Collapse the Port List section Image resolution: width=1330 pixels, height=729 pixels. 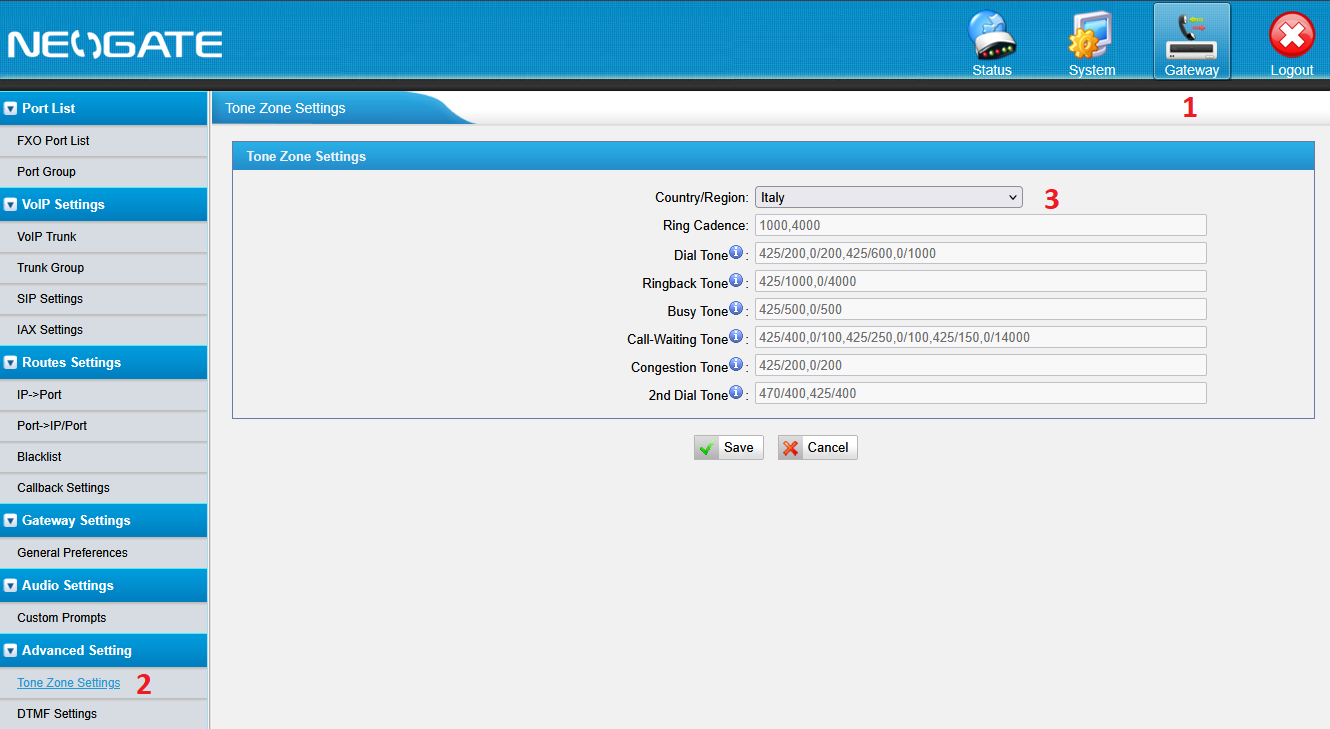tap(11, 109)
